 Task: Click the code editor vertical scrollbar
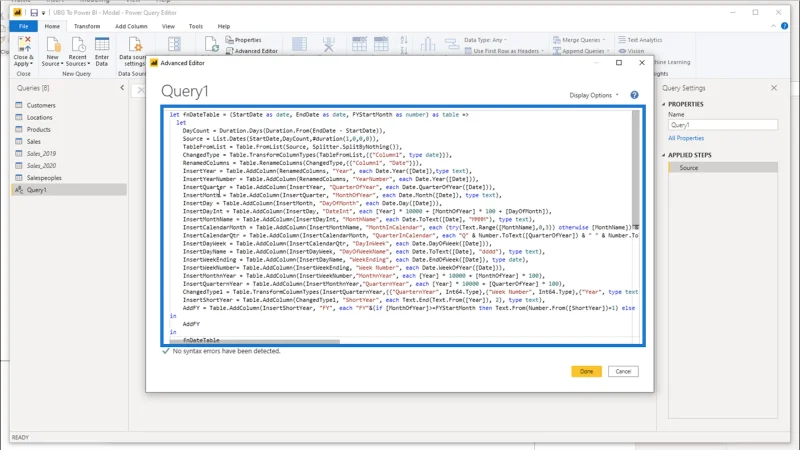(x=636, y=168)
